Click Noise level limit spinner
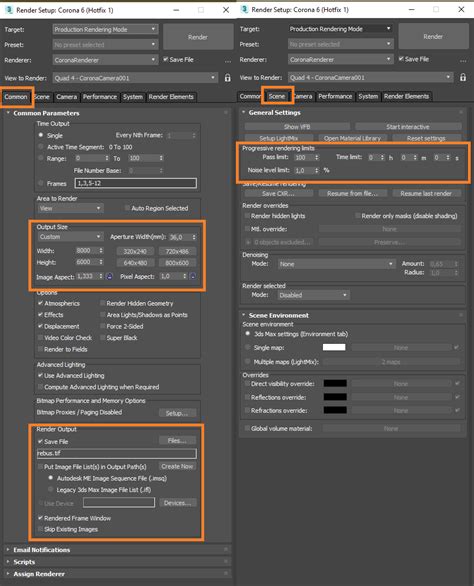This screenshot has width=474, height=586. 307,170
